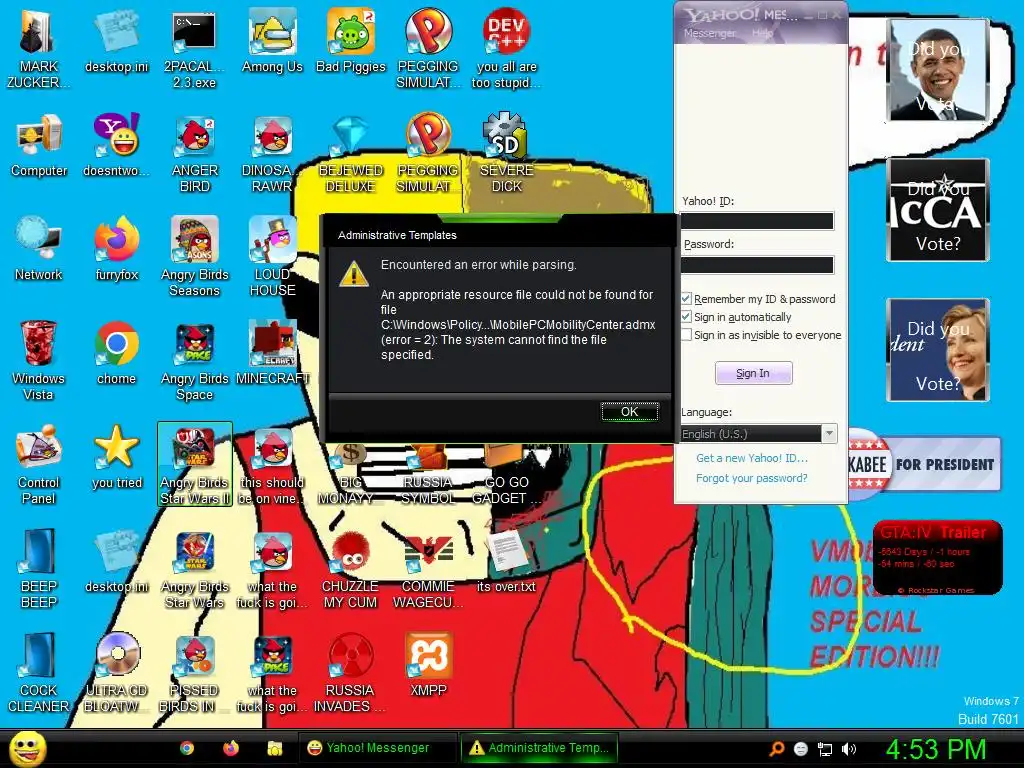Select the RUSSIA INVADES desktop icon
Screen dimensions: 1024x768
(x=351, y=672)
